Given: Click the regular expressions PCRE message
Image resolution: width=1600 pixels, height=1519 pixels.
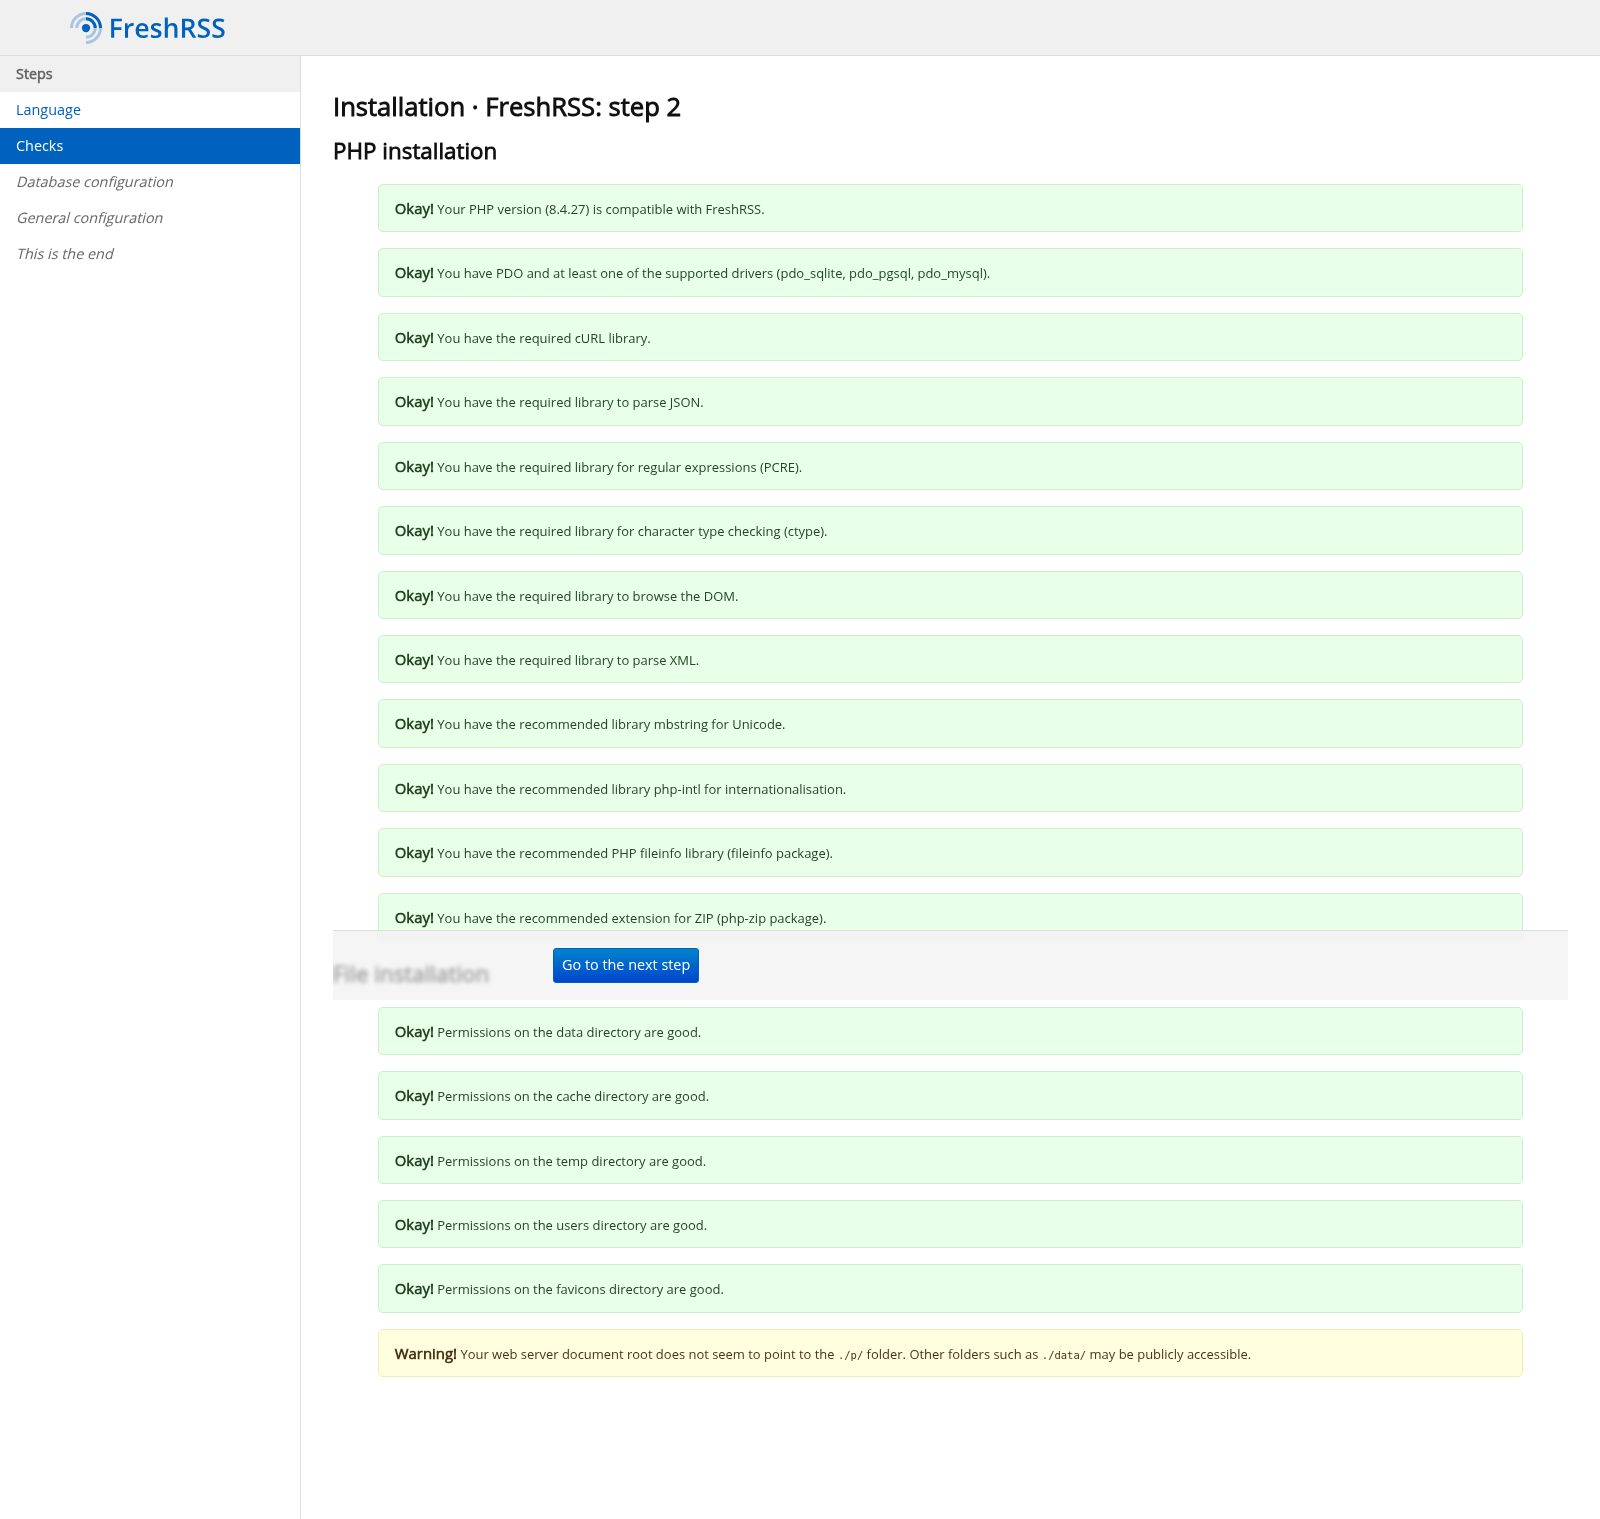Looking at the screenshot, I should (x=950, y=466).
